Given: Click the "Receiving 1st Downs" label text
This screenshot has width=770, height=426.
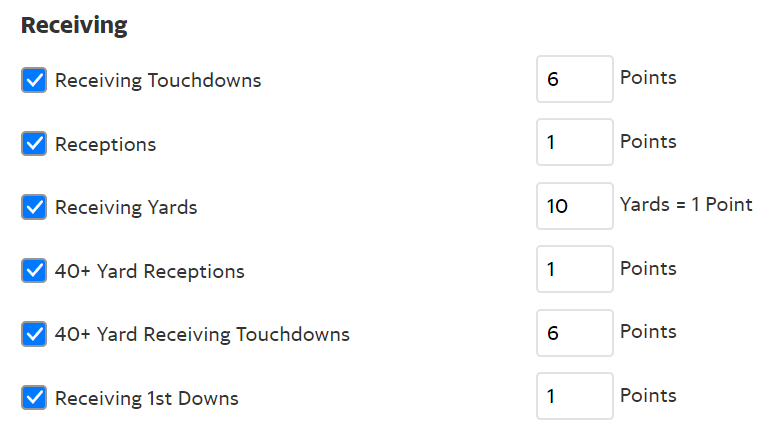Looking at the screenshot, I should tap(147, 398).
